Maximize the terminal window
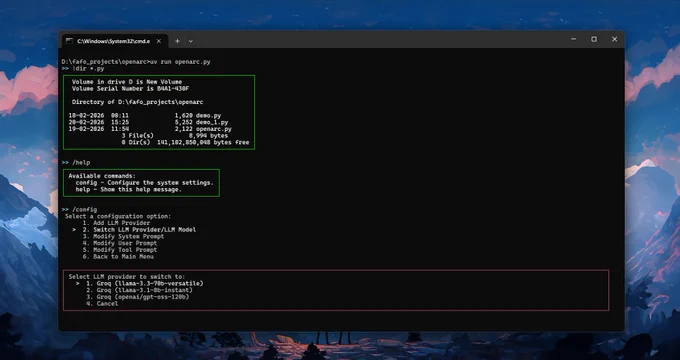680x360 pixels. click(594, 39)
